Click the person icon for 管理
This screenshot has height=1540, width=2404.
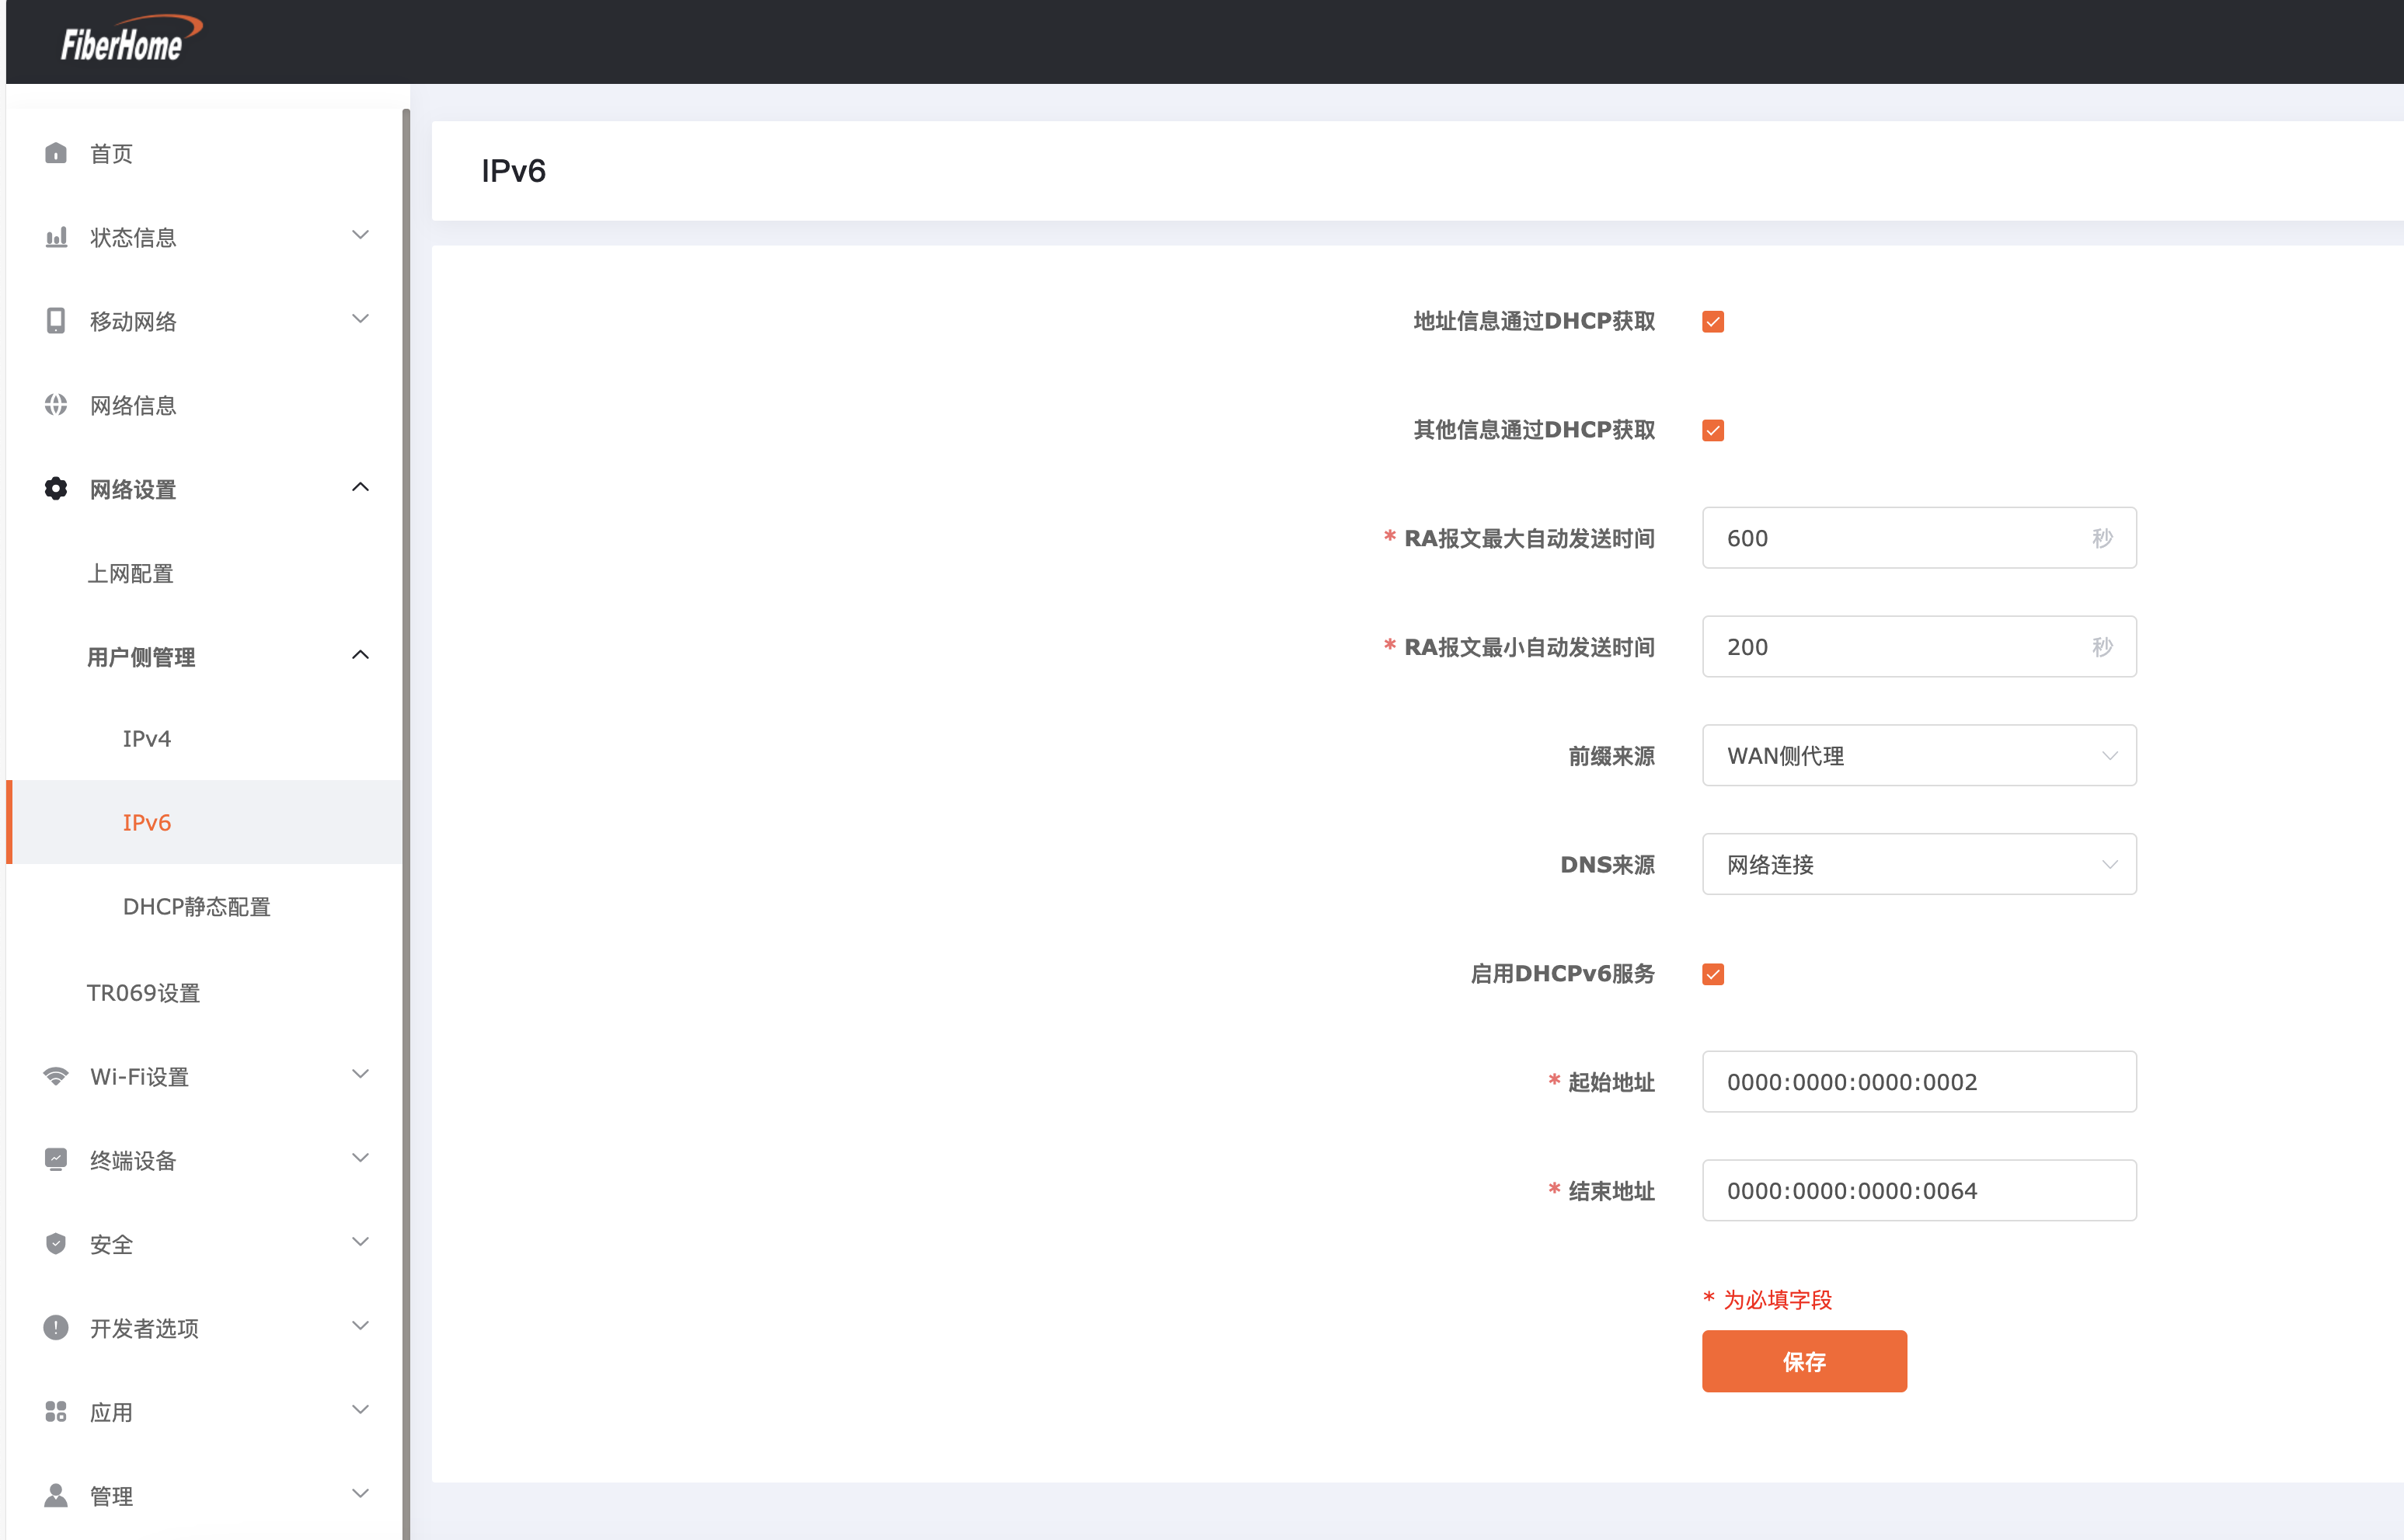tap(56, 1496)
